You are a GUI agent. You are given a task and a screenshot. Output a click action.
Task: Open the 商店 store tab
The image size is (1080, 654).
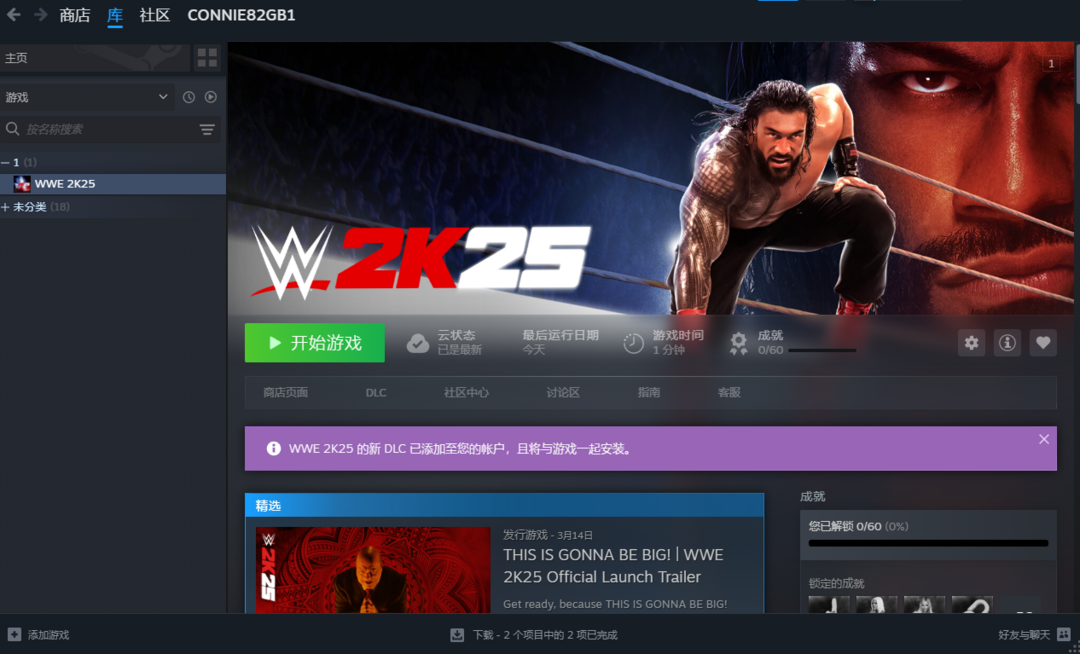coord(74,15)
